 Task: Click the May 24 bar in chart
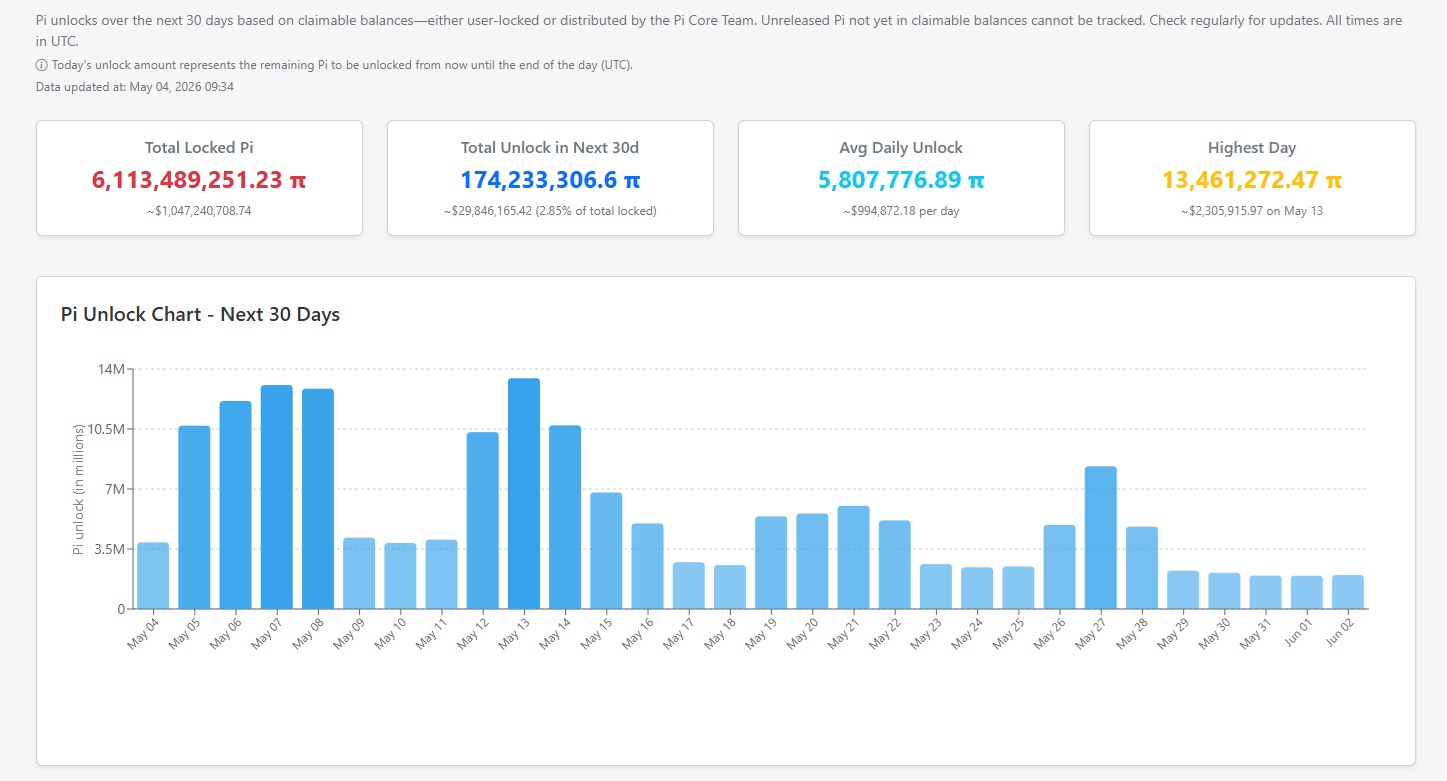pyautogui.click(x=977, y=588)
